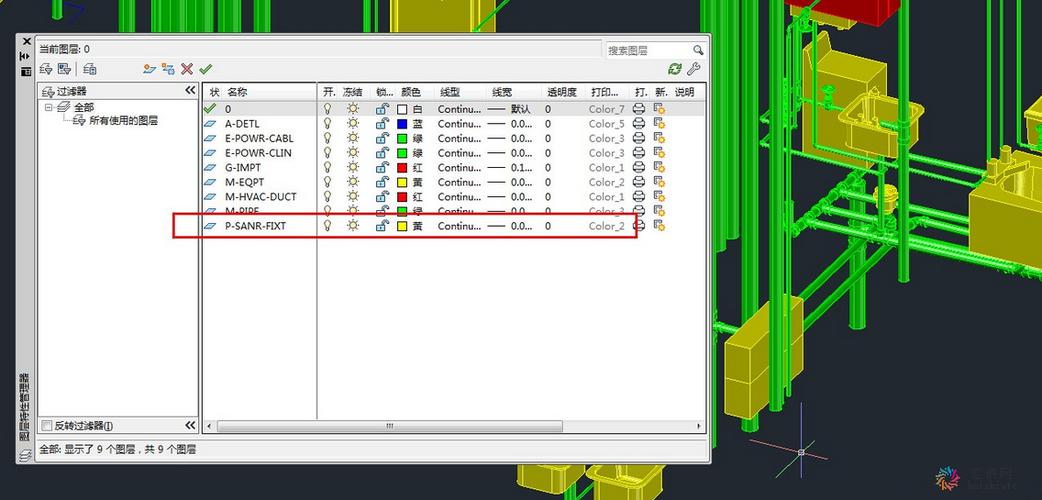This screenshot has width=1042, height=500.
Task: Click the New Layer icon
Action: click(x=150, y=68)
